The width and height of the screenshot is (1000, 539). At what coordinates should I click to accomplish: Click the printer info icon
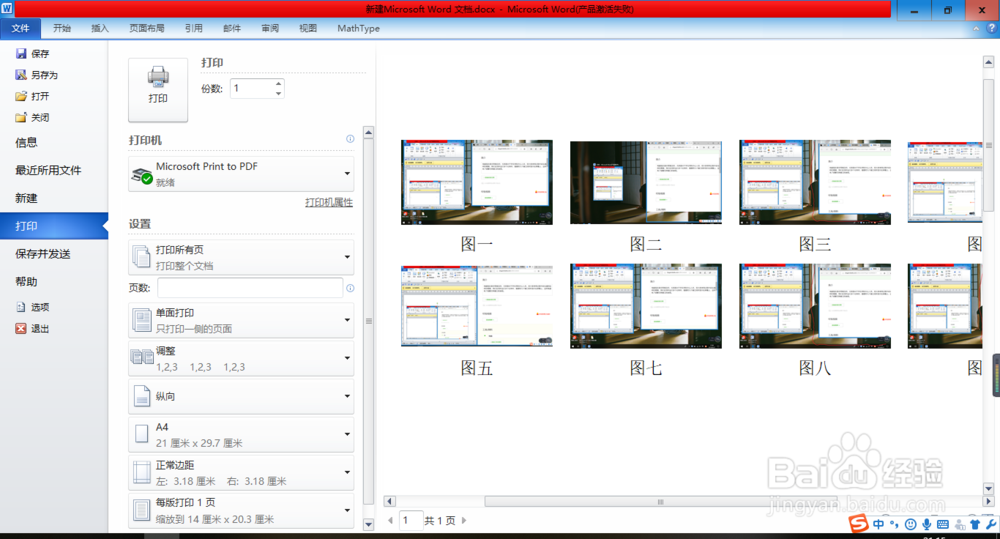point(350,139)
